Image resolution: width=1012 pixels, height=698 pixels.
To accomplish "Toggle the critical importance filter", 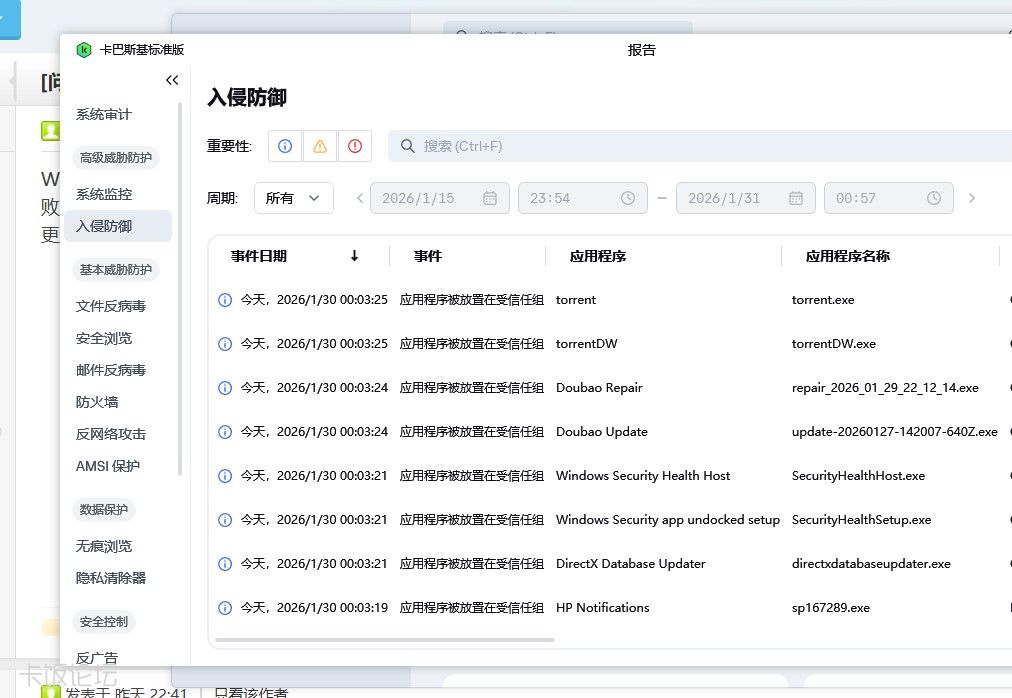I will coord(355,146).
